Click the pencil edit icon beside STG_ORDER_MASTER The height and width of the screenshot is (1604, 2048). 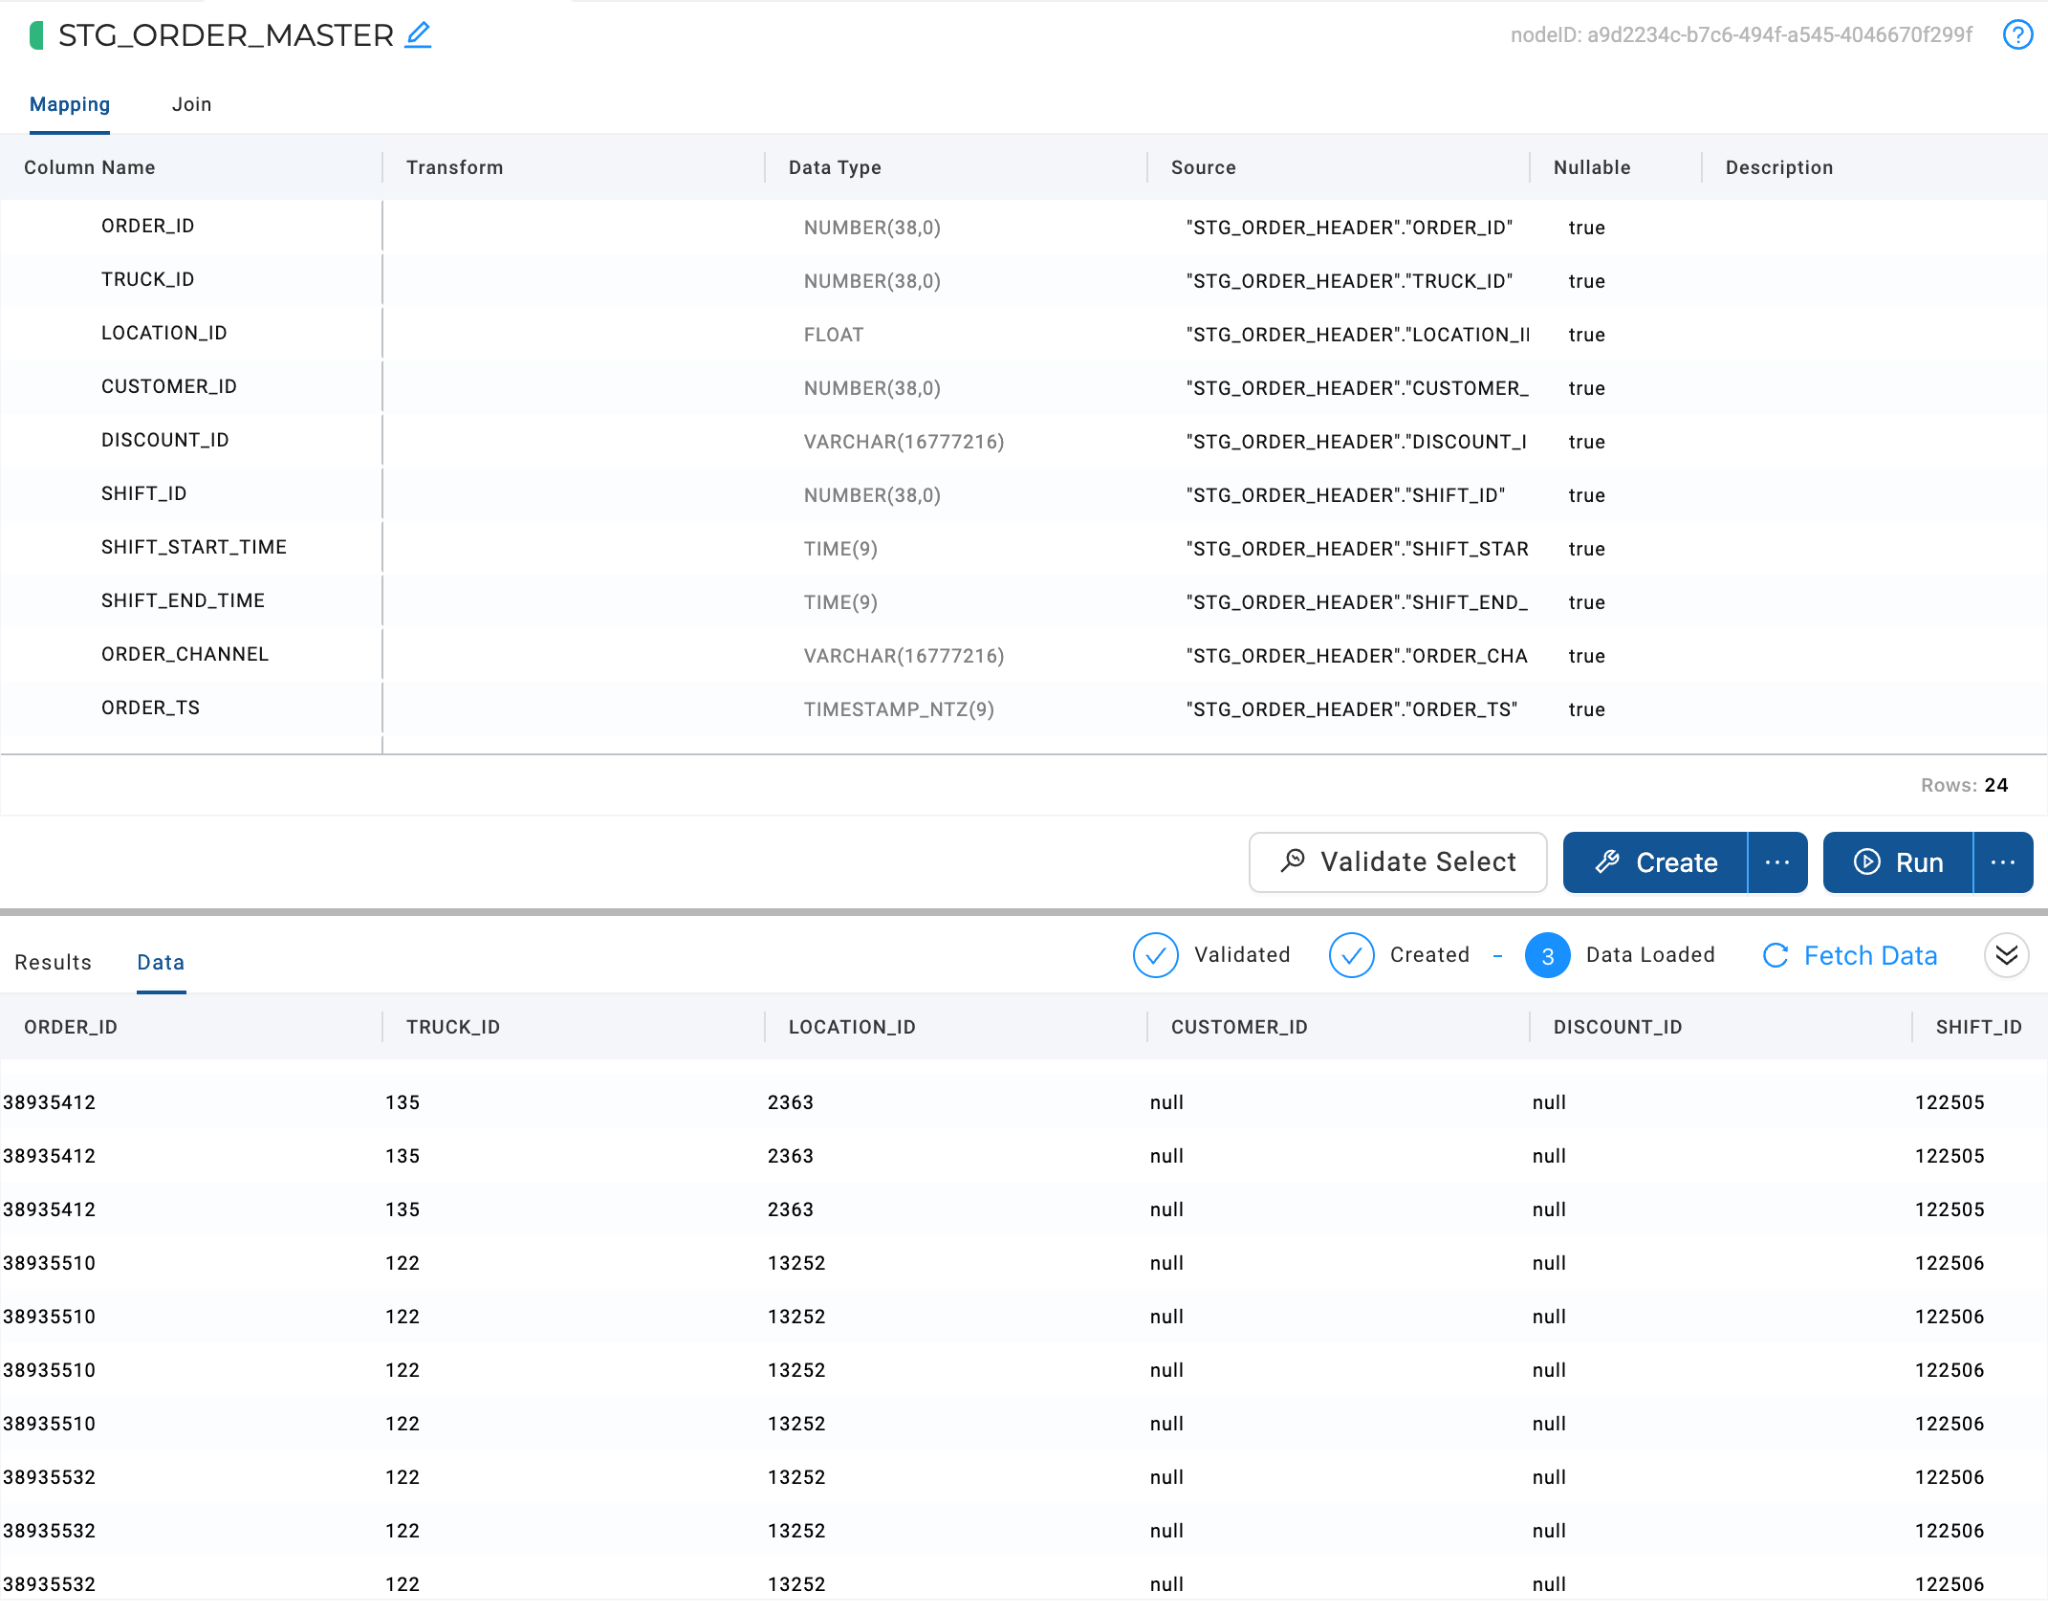418,35
